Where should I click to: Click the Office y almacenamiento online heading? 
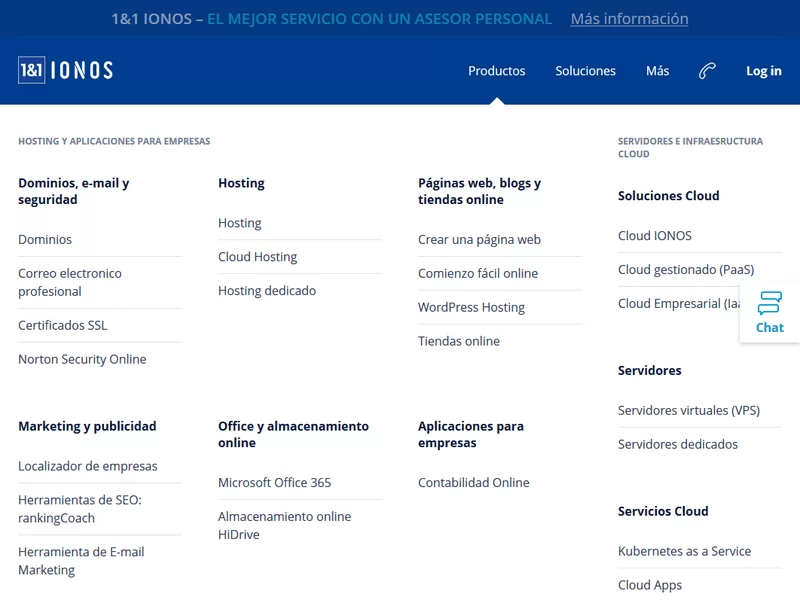[293, 434]
